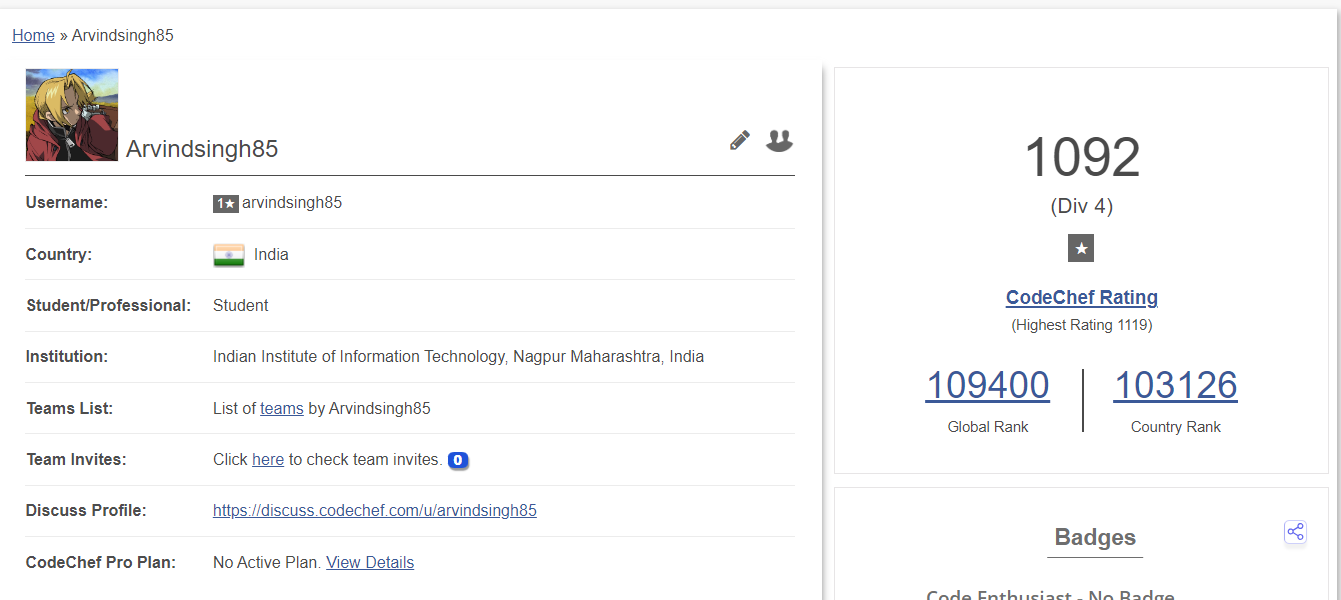Click Arvindsingh85 in the breadcrumb

[x=123, y=35]
